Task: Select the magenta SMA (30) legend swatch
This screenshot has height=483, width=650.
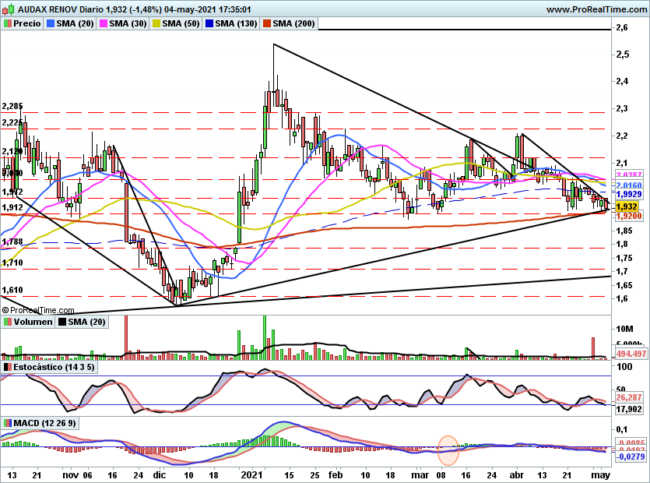Action: point(104,24)
